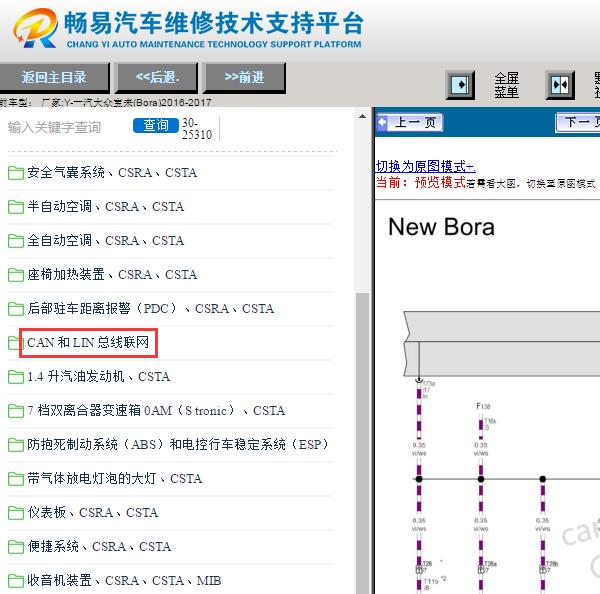600x594 pixels.
Task: Open folder icon for 收音机装置
Action: click(x=16, y=582)
